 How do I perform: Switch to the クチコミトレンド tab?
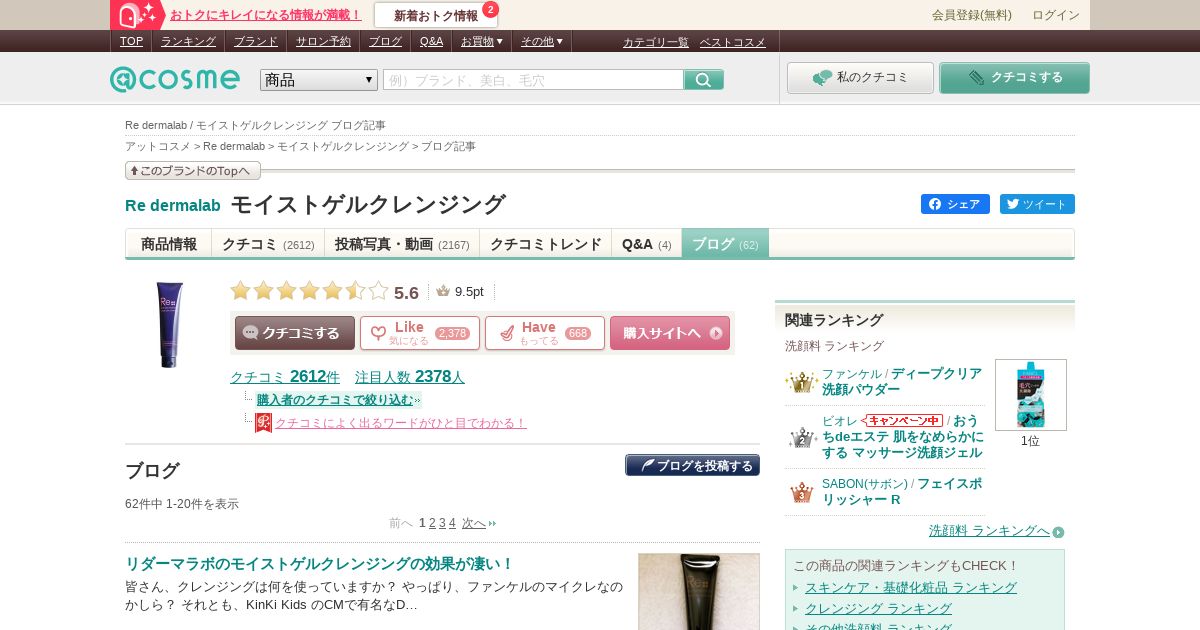546,244
